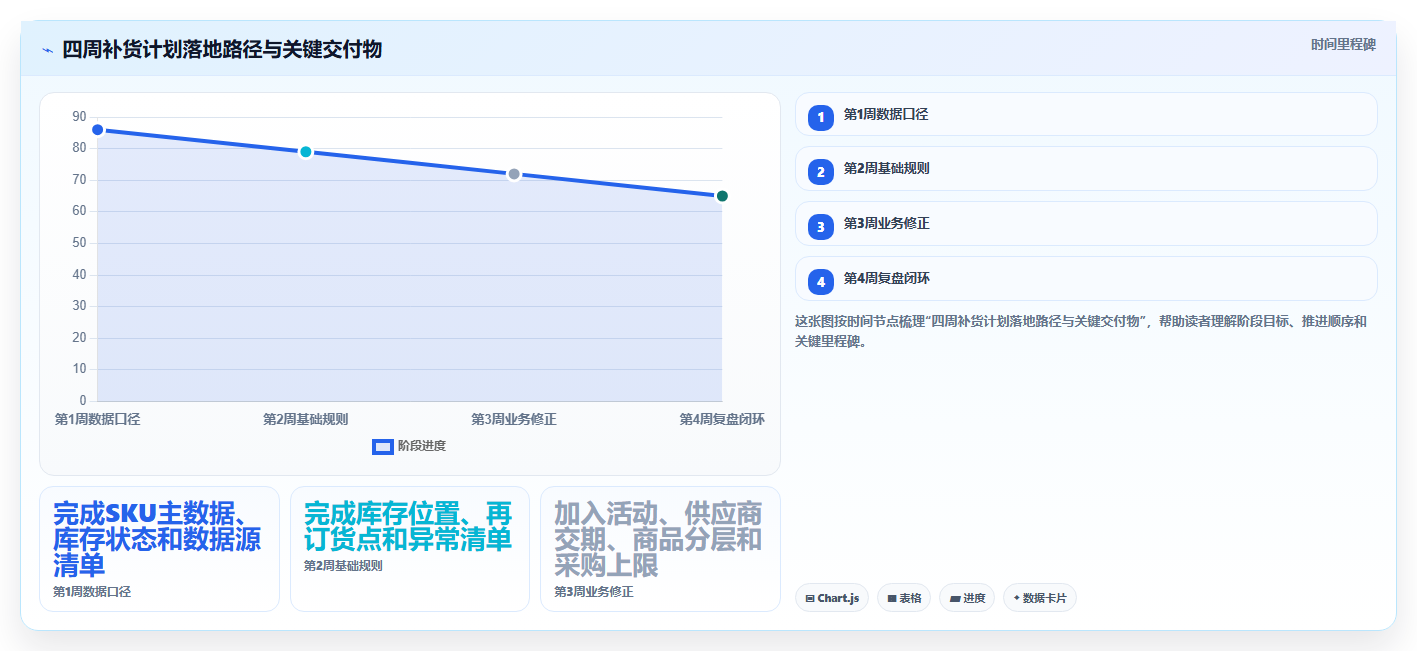Click the blue data point at week 1
The image size is (1417, 651).
[x=98, y=130]
